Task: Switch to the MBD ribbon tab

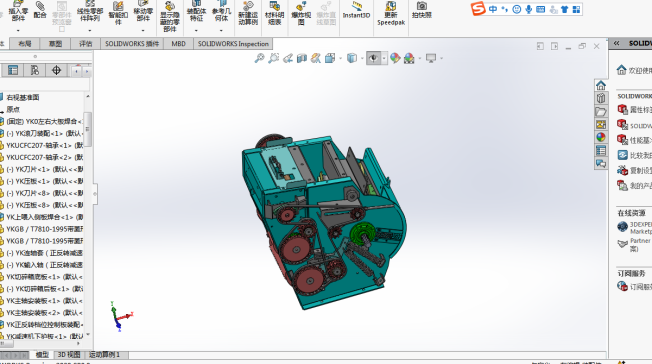Action: 178,44
